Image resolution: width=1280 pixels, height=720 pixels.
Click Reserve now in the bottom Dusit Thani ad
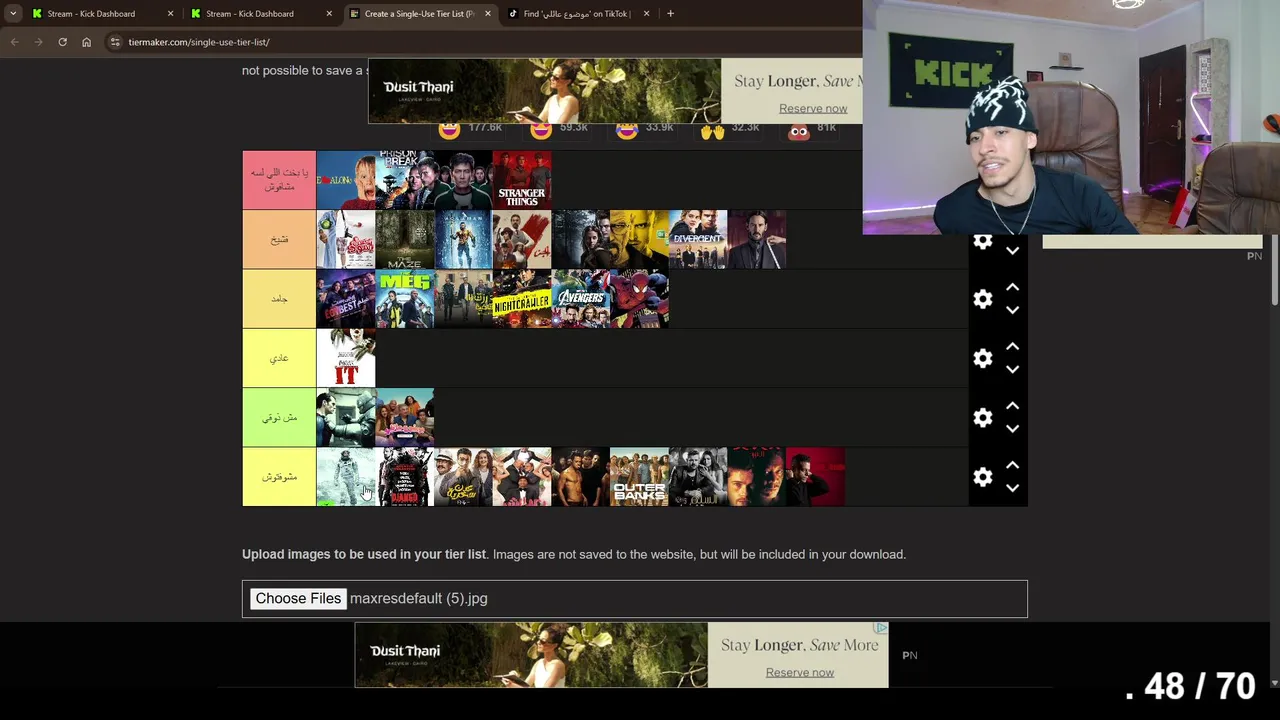point(800,672)
